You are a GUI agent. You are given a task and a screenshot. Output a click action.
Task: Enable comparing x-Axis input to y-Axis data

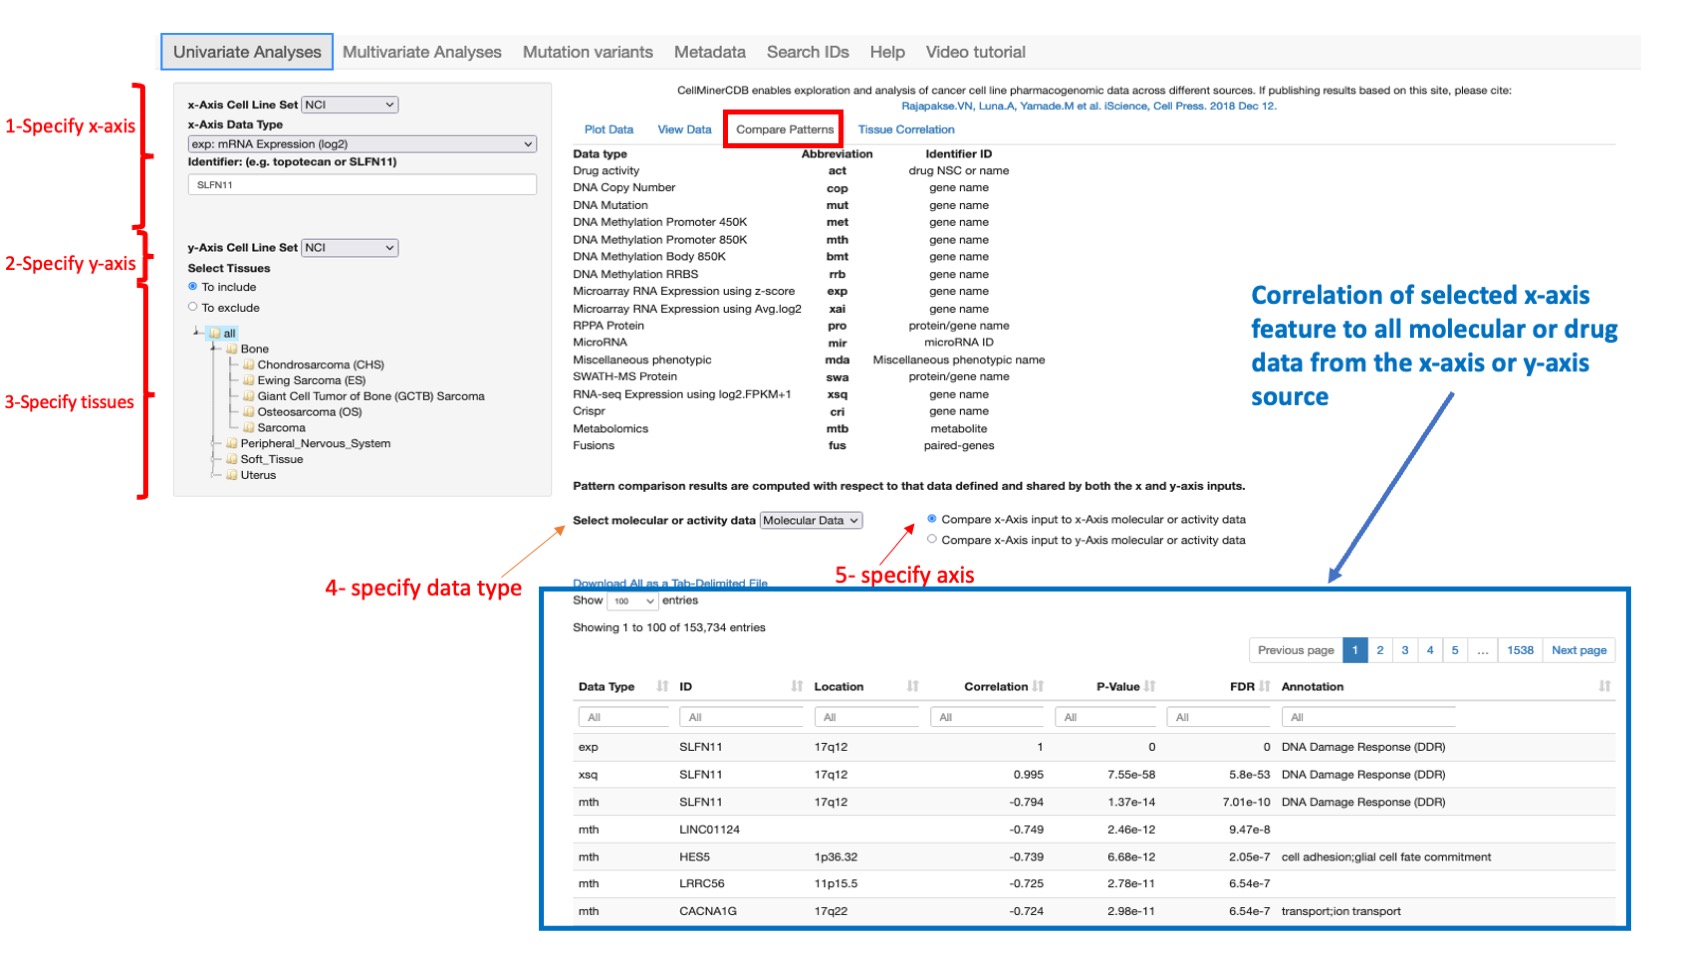coord(932,539)
